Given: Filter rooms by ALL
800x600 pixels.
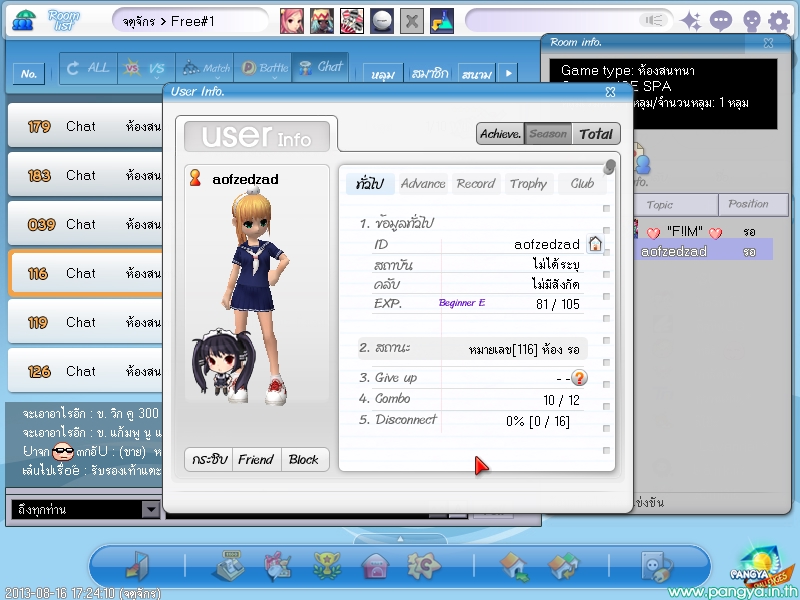Looking at the screenshot, I should pos(88,68).
